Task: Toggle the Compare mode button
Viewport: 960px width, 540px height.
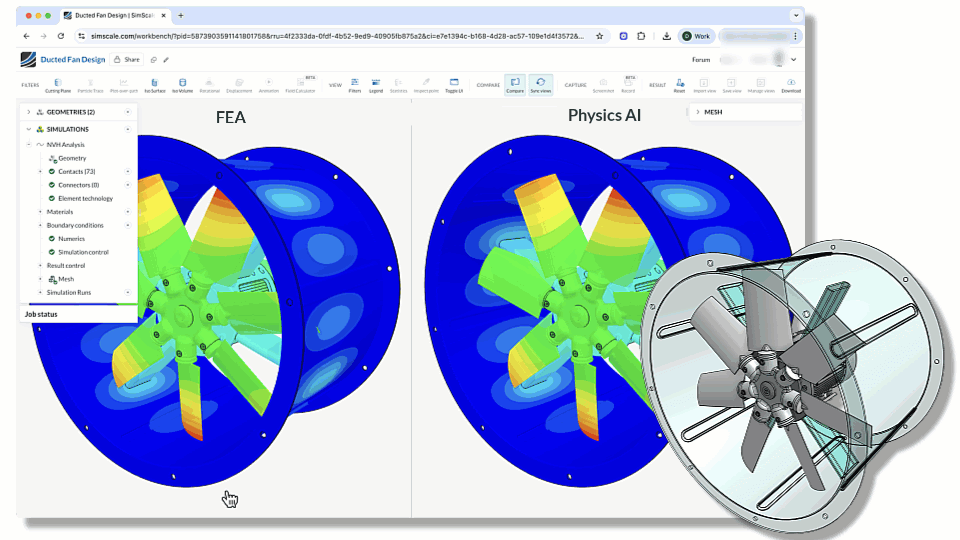Action: pos(514,85)
